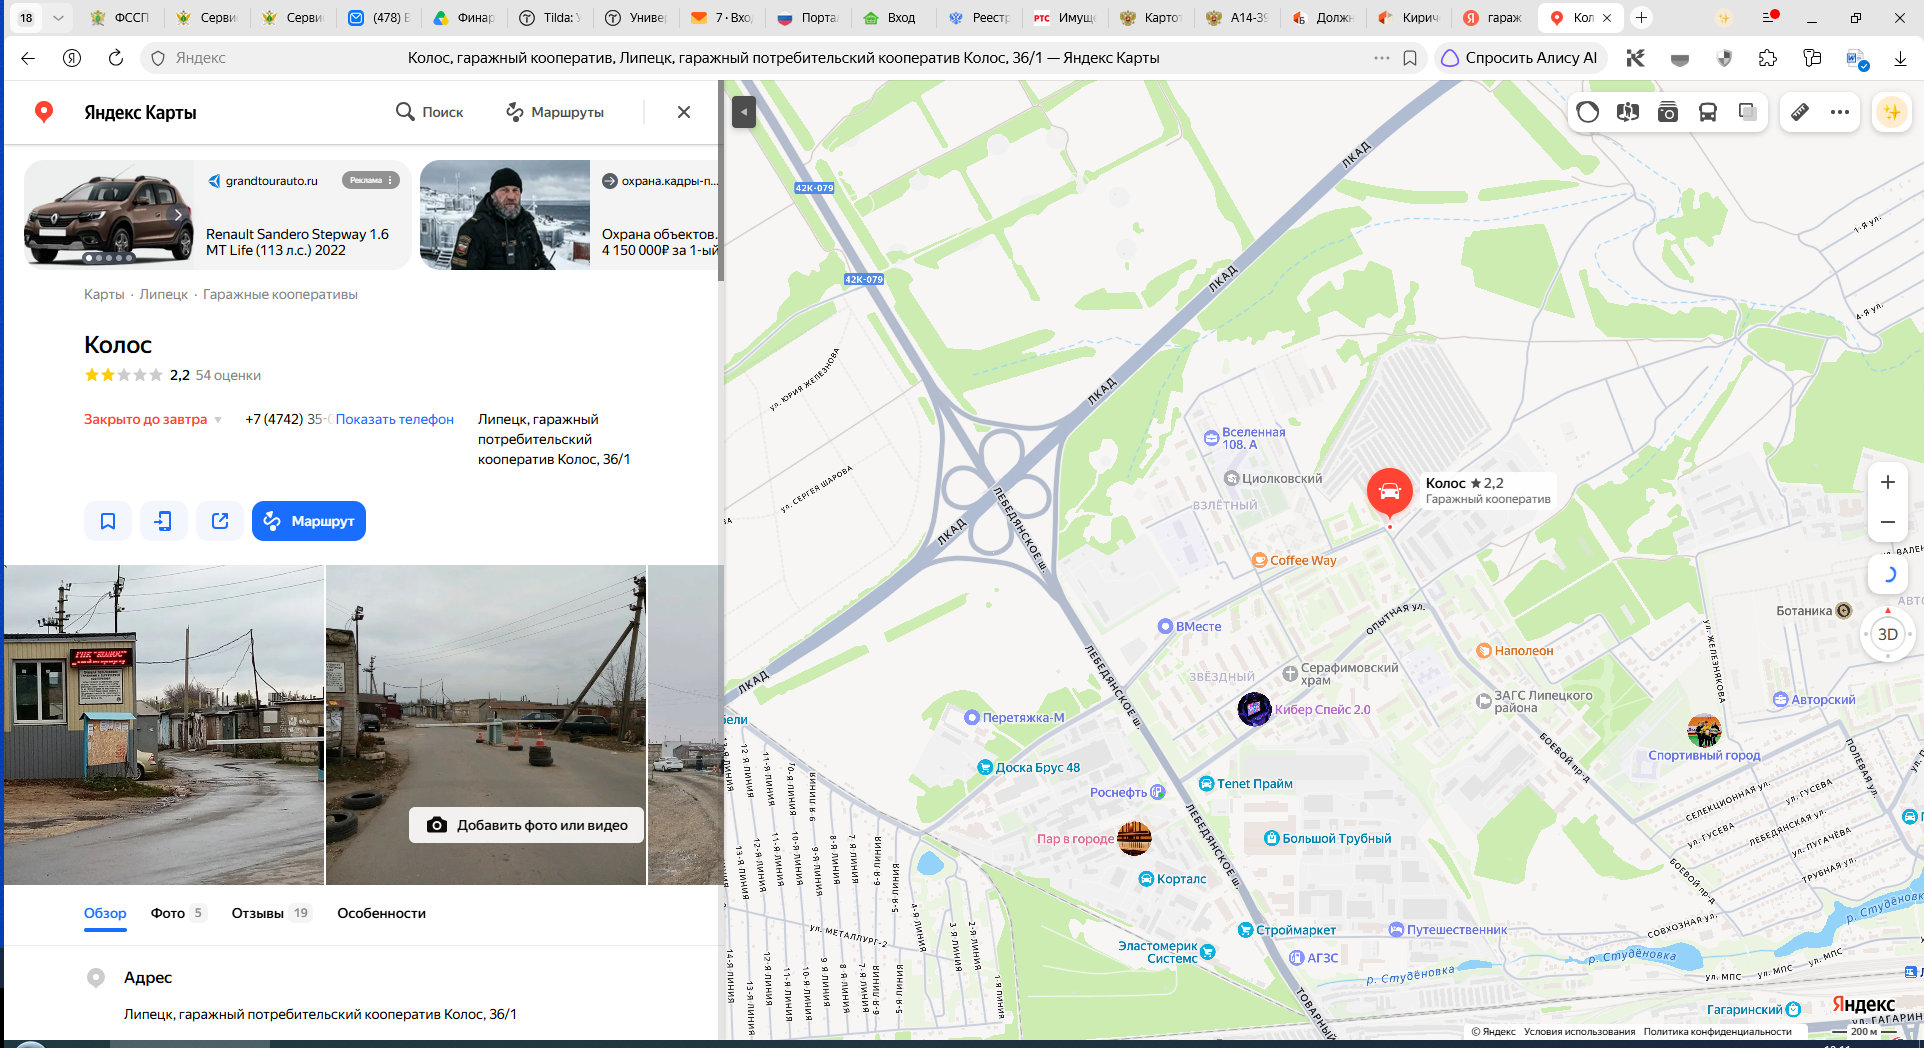The image size is (1924, 1048).
Task: Send Колос to phone icon
Action: click(164, 521)
